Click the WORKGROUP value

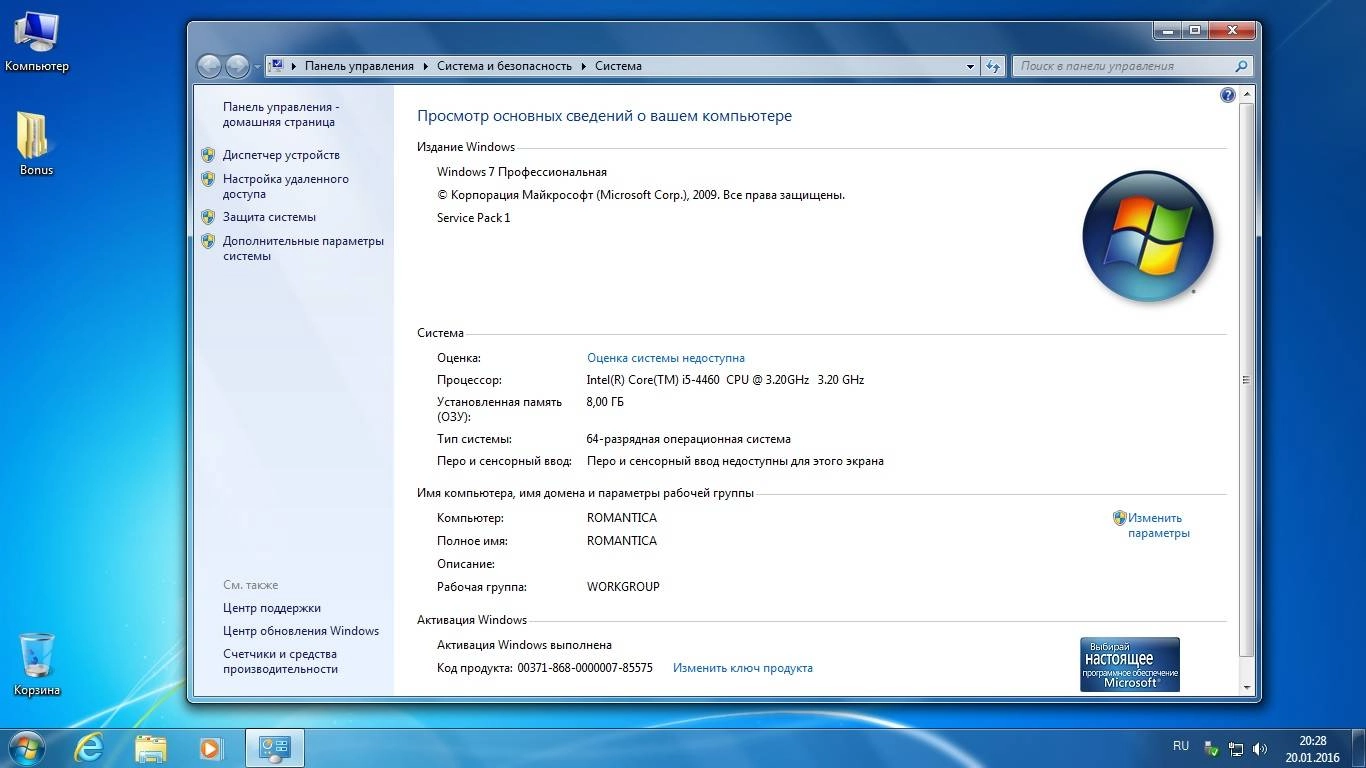coord(623,587)
